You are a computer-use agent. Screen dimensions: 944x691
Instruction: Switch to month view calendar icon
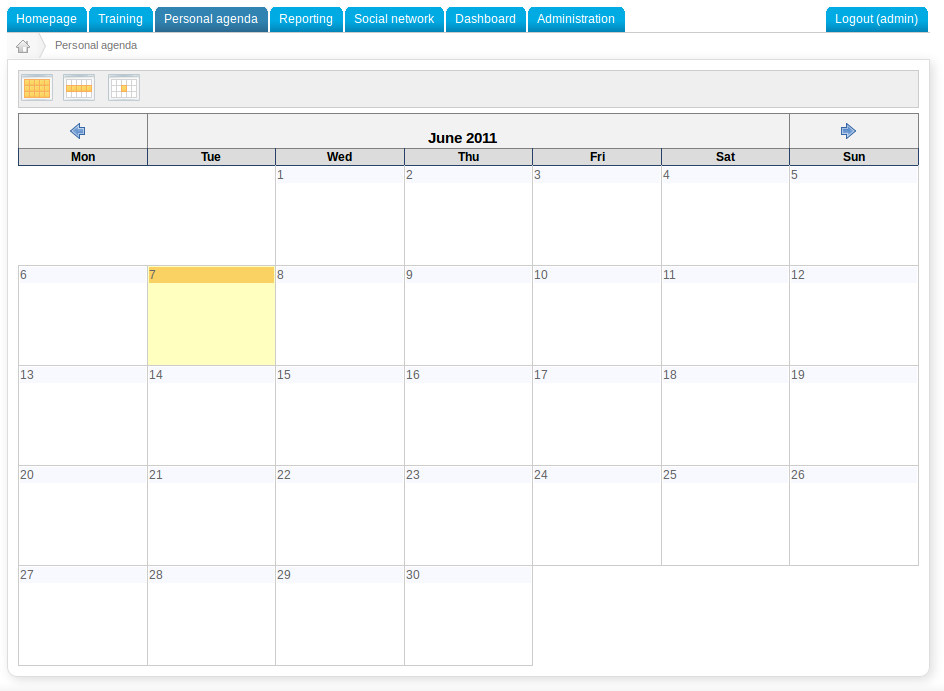[37, 88]
